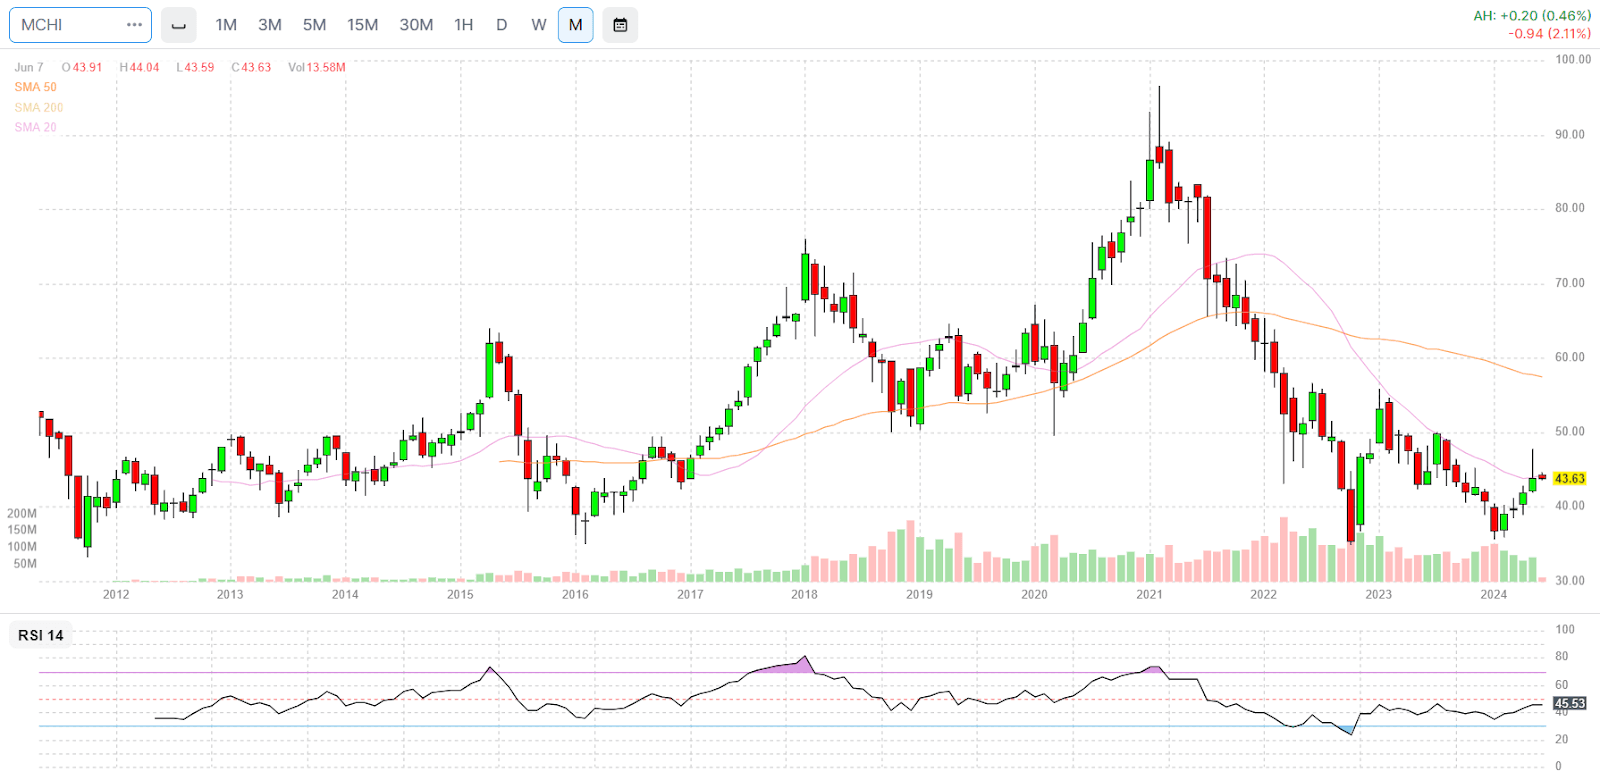Screen dimensions: 1600x780
Task: Click the 100M volume scale label
Action: coord(22,547)
